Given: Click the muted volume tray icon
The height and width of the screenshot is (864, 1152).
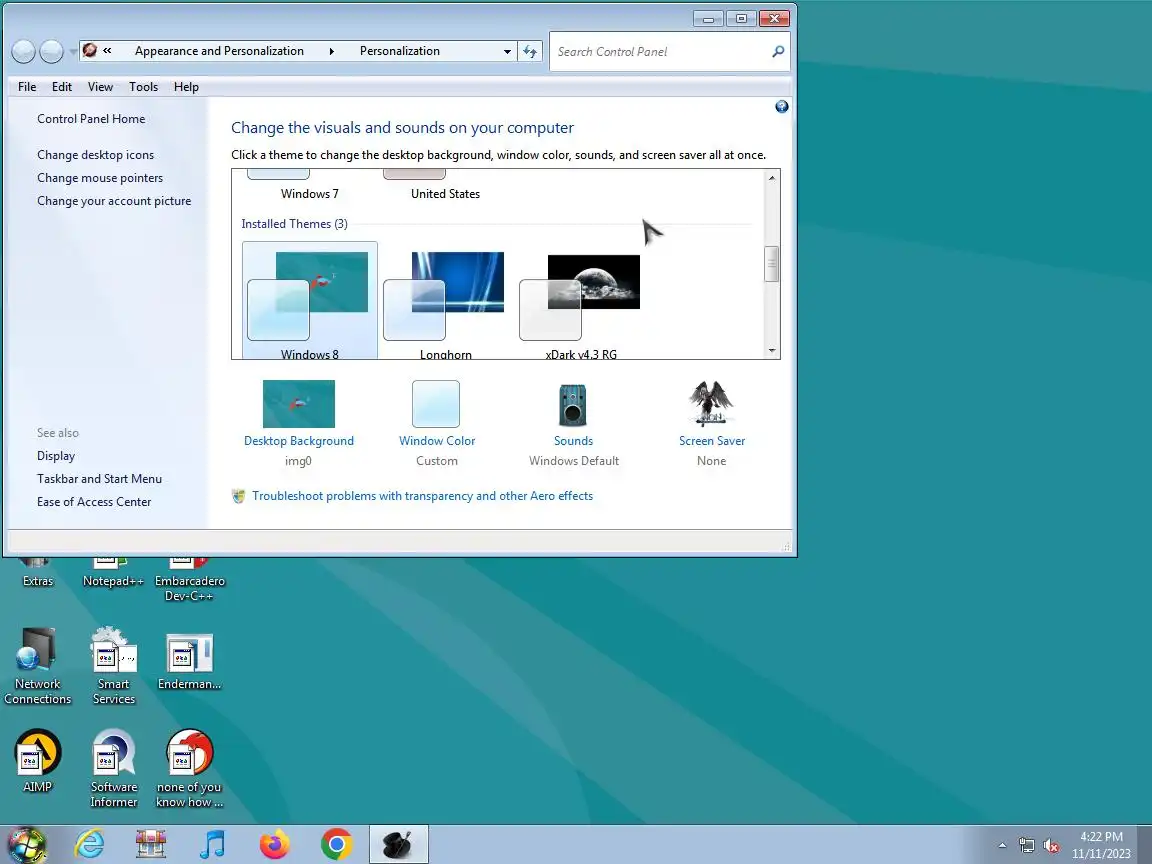Looking at the screenshot, I should point(1051,846).
